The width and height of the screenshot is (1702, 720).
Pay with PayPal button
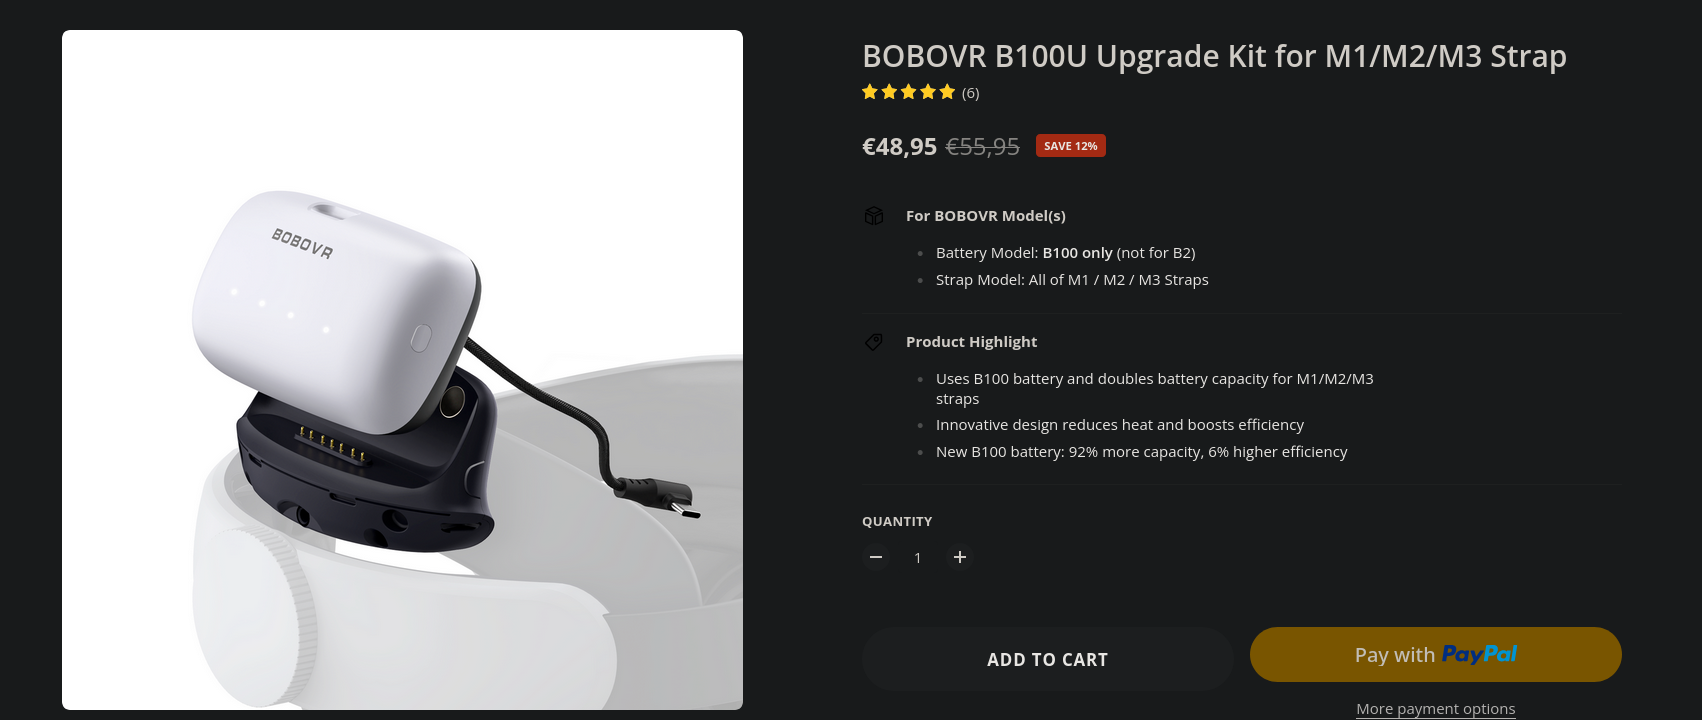pos(1435,655)
